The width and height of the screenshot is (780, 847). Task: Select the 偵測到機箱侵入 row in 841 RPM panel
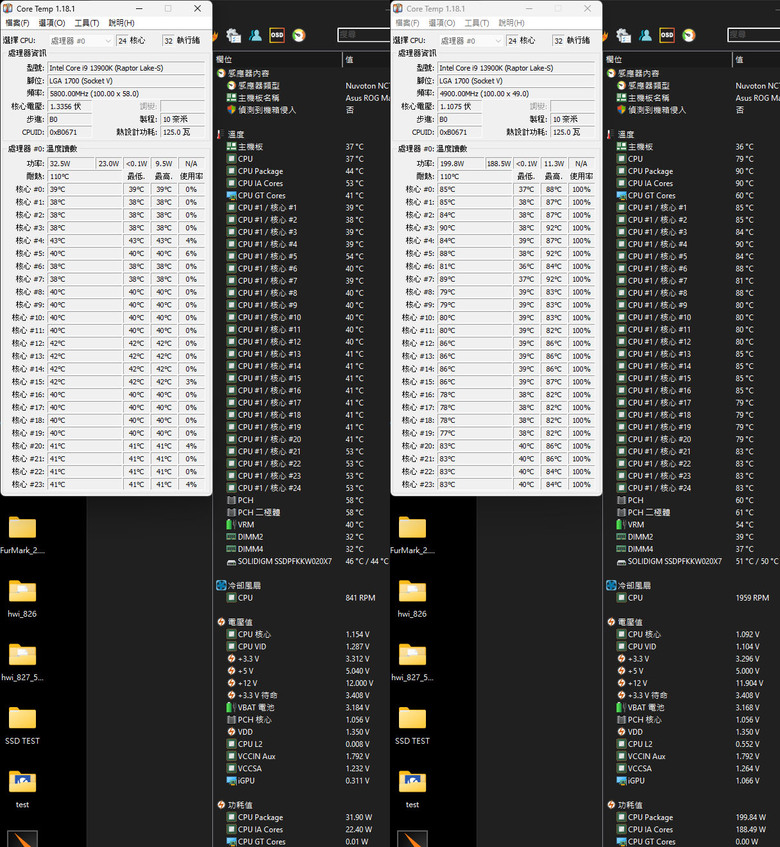pyautogui.click(x=302, y=110)
